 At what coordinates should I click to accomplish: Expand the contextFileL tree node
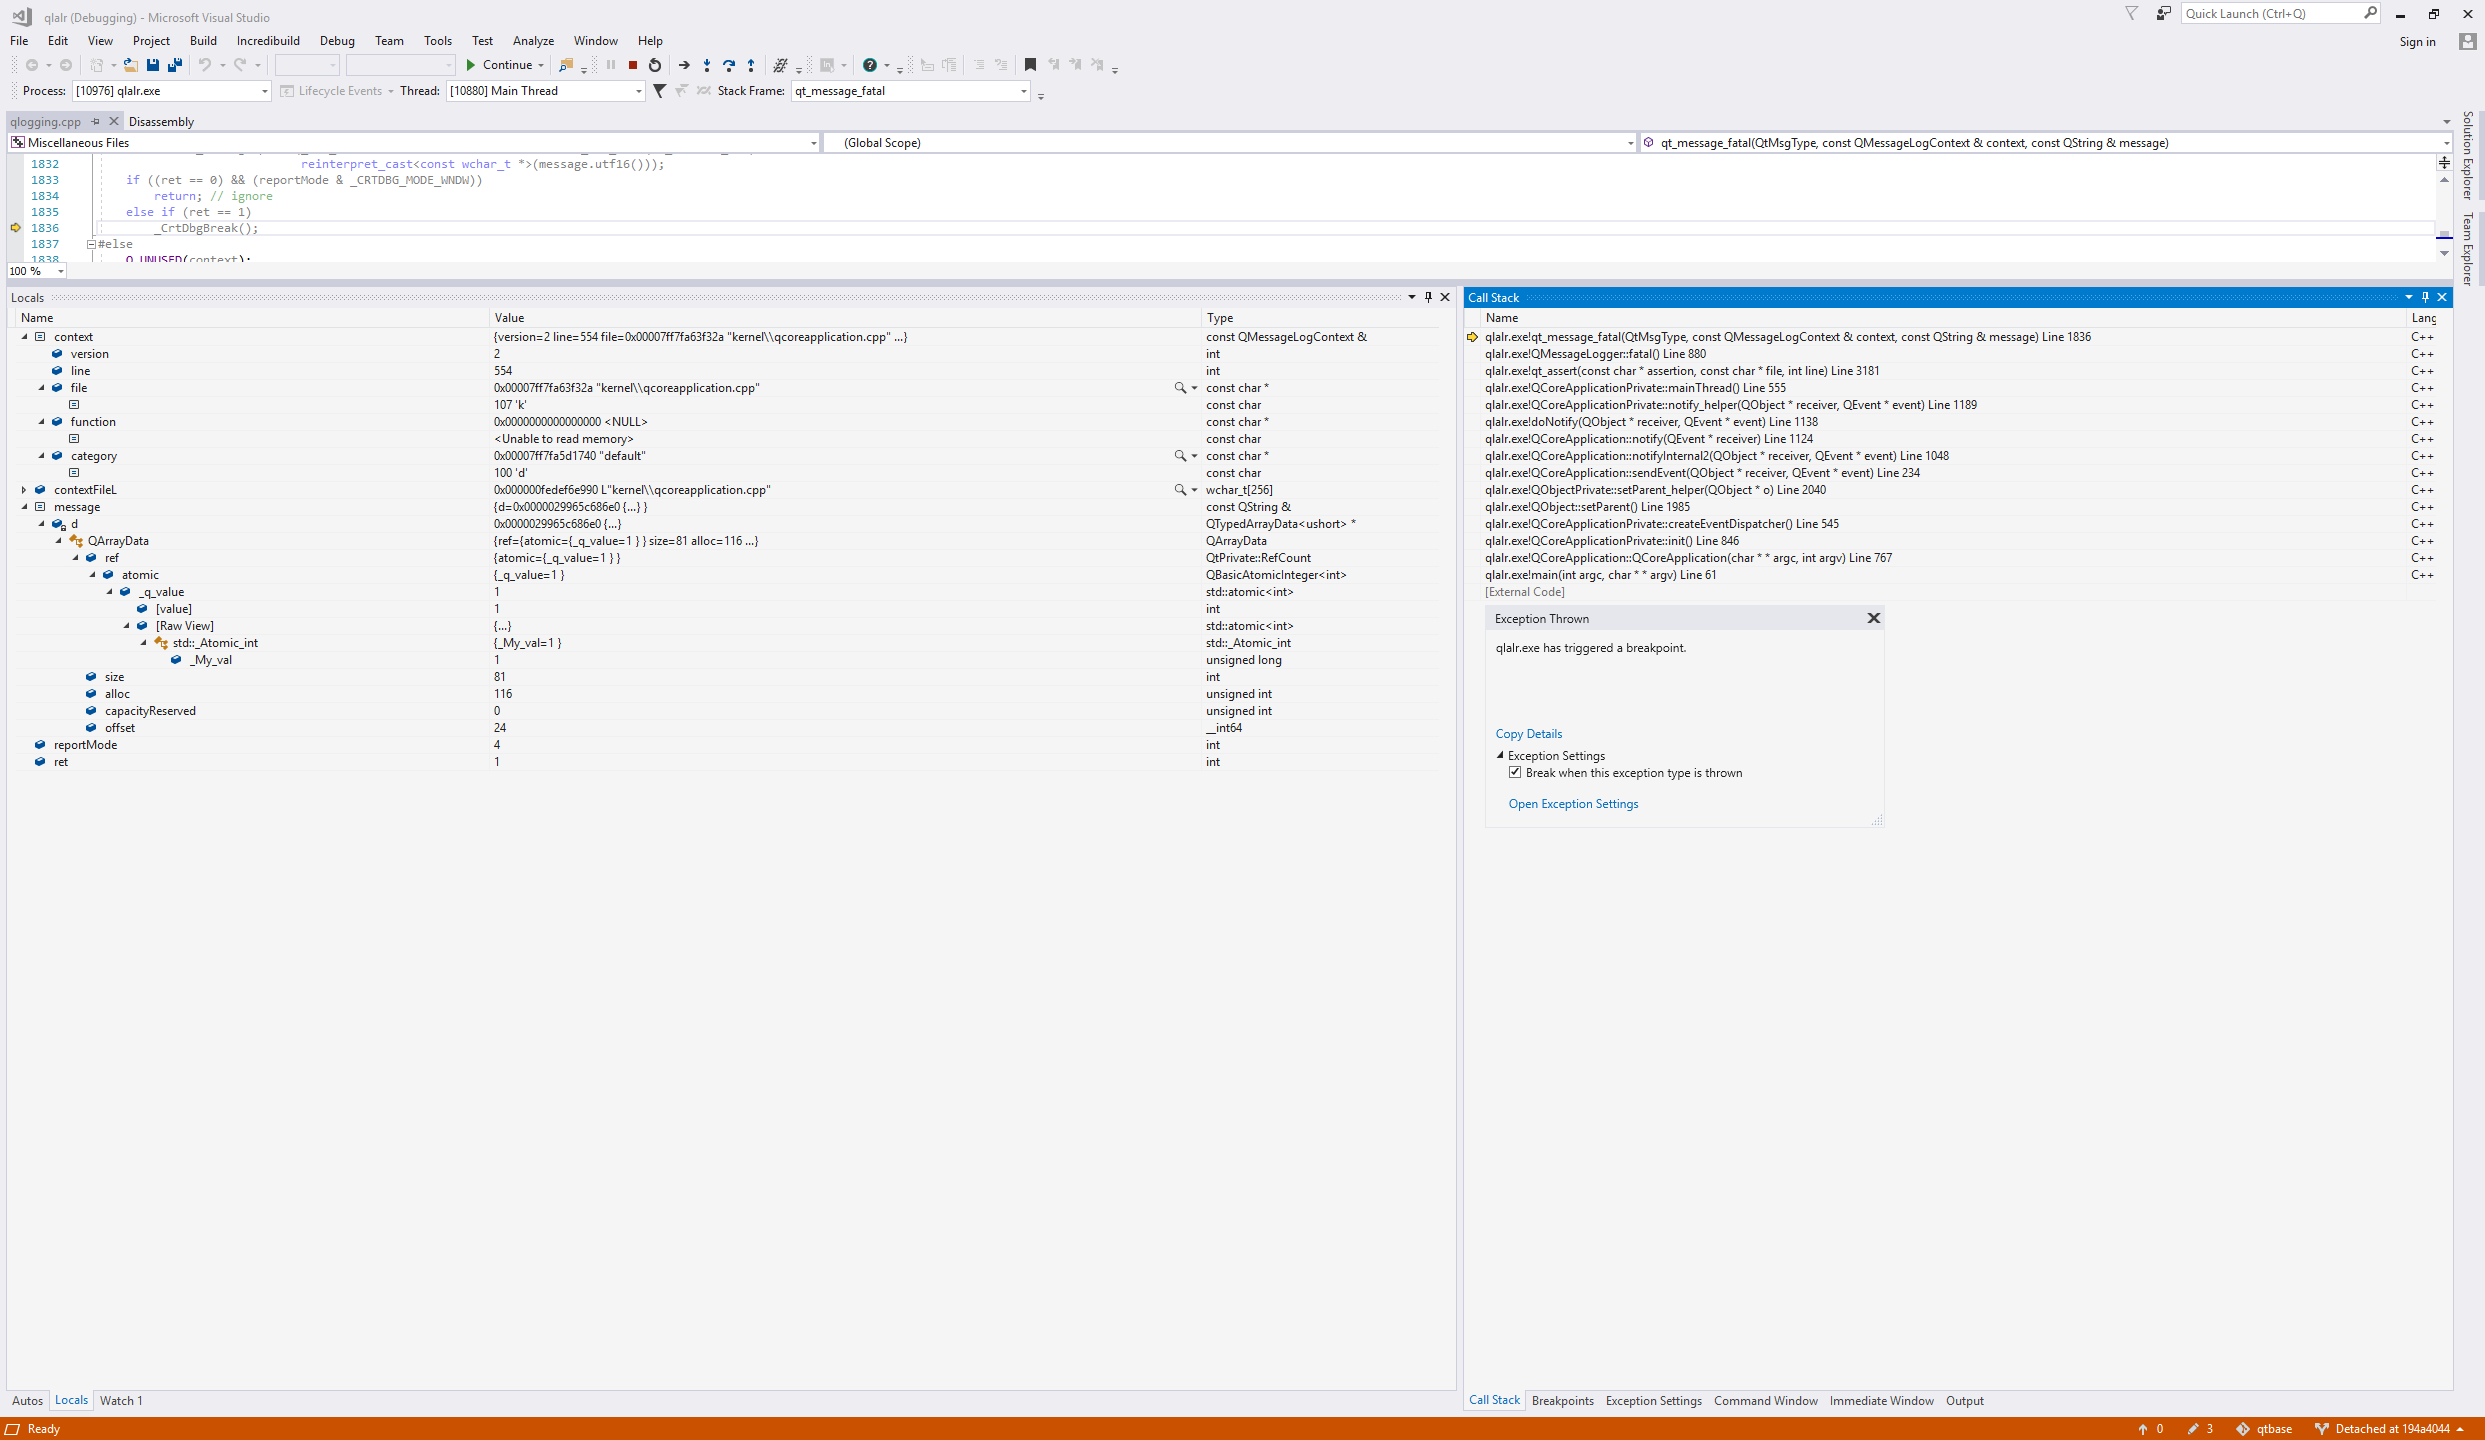(x=24, y=490)
